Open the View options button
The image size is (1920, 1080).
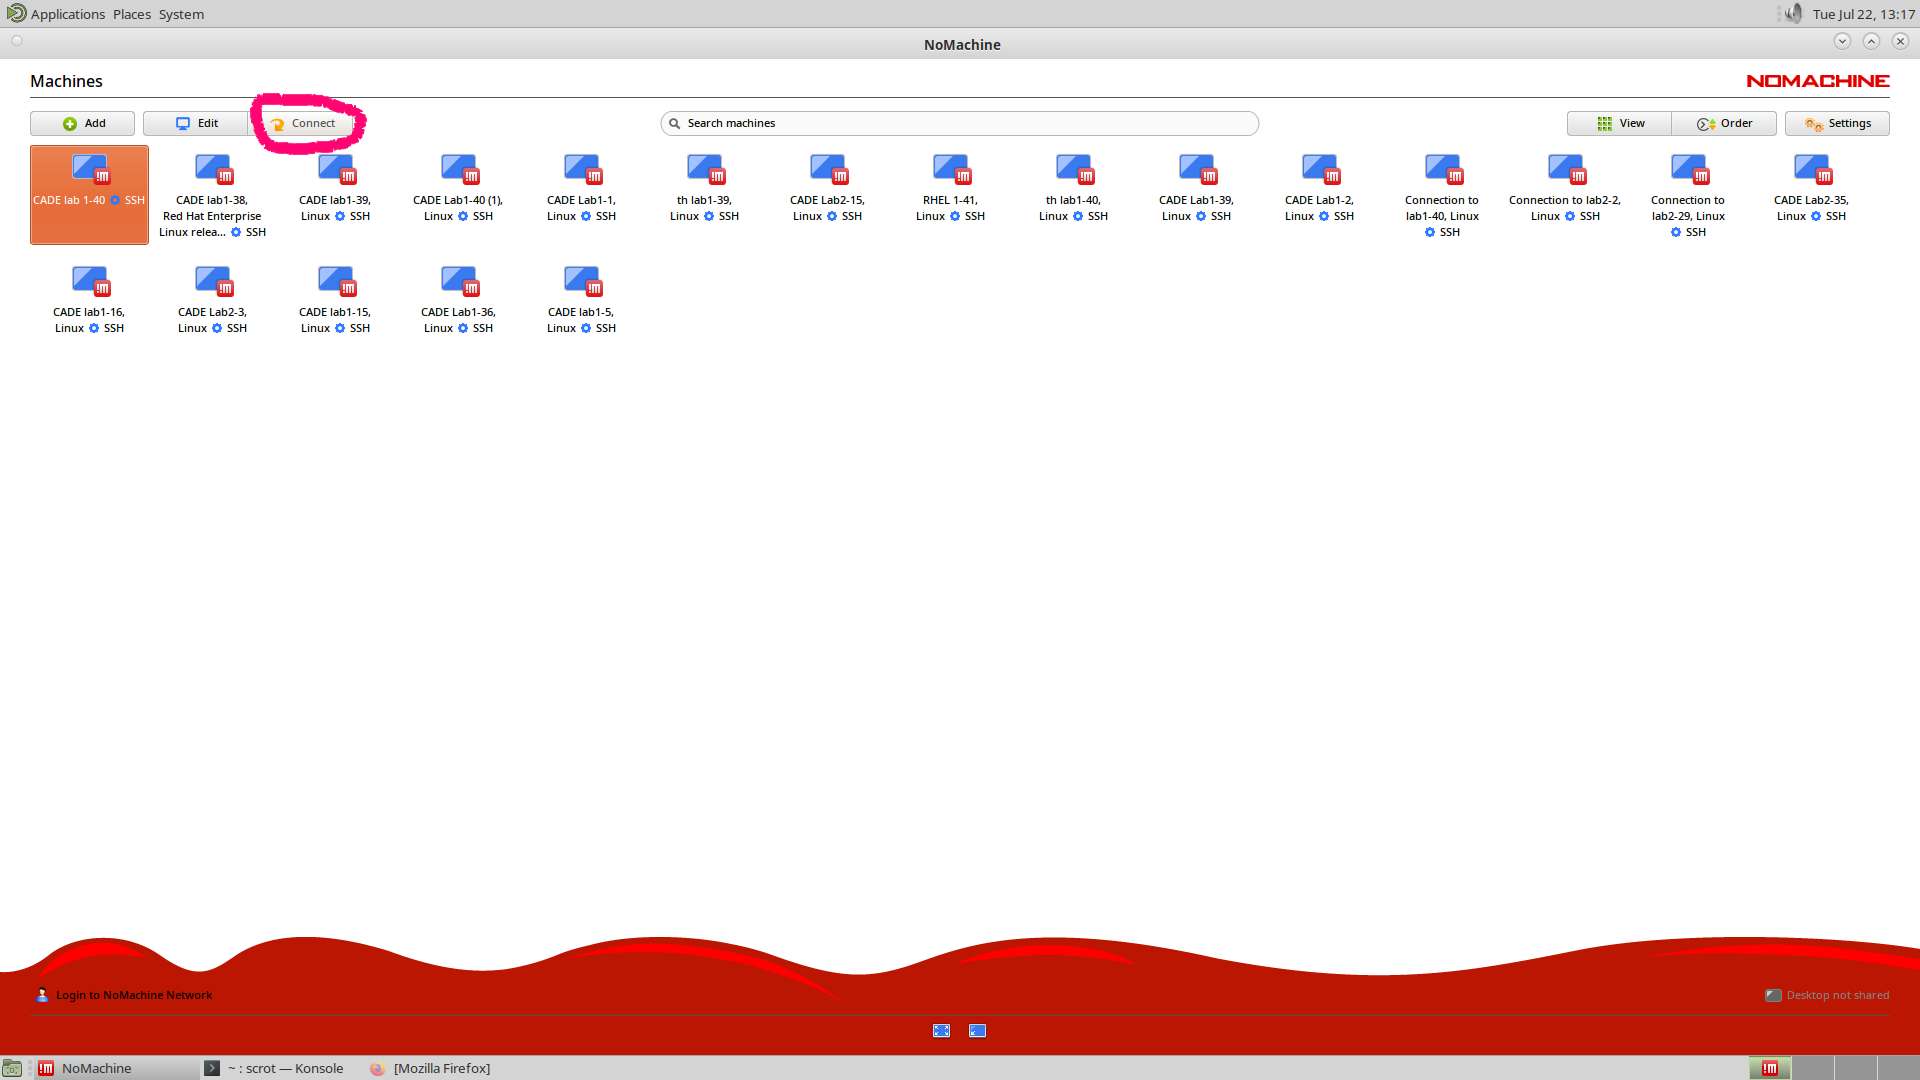coord(1619,123)
